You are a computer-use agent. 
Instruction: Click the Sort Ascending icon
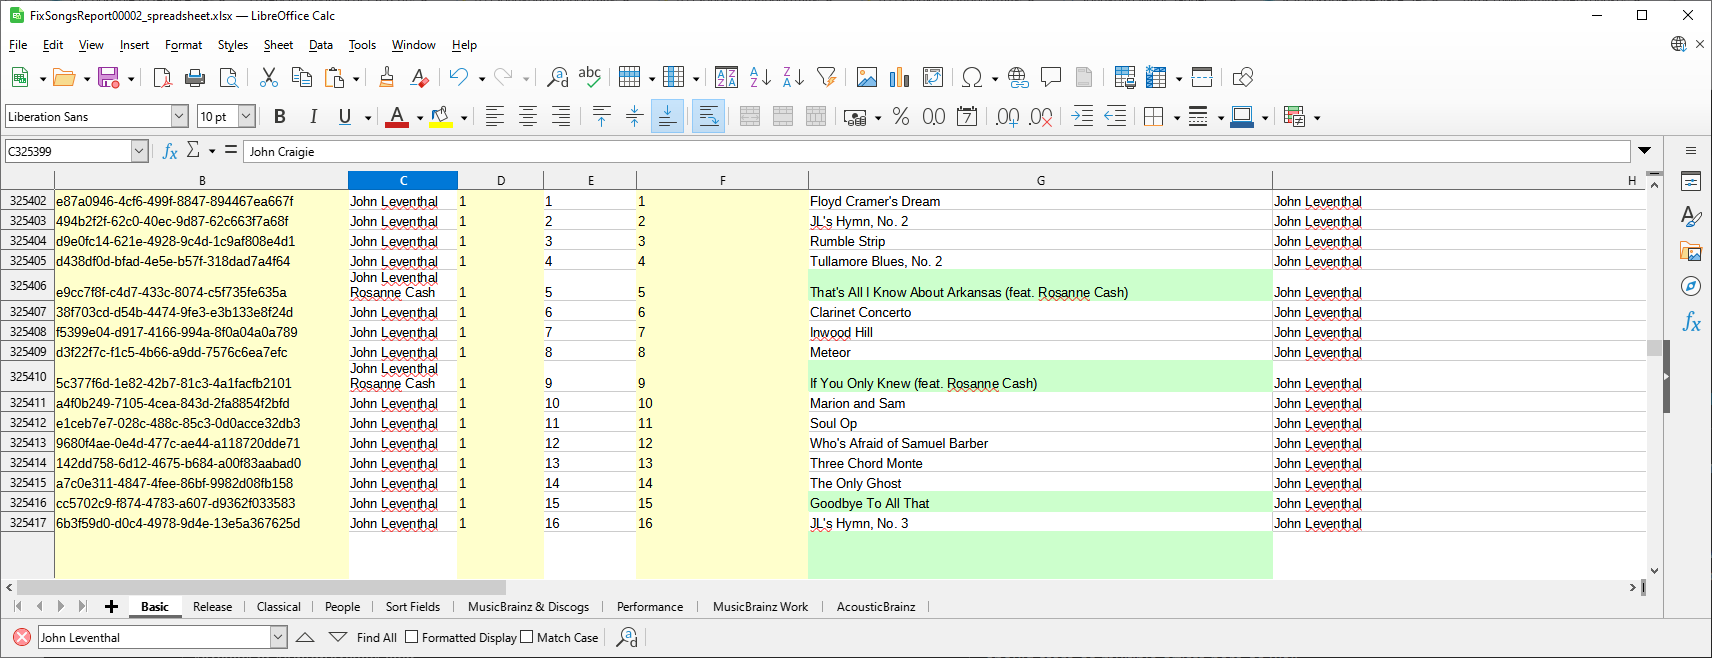click(760, 77)
